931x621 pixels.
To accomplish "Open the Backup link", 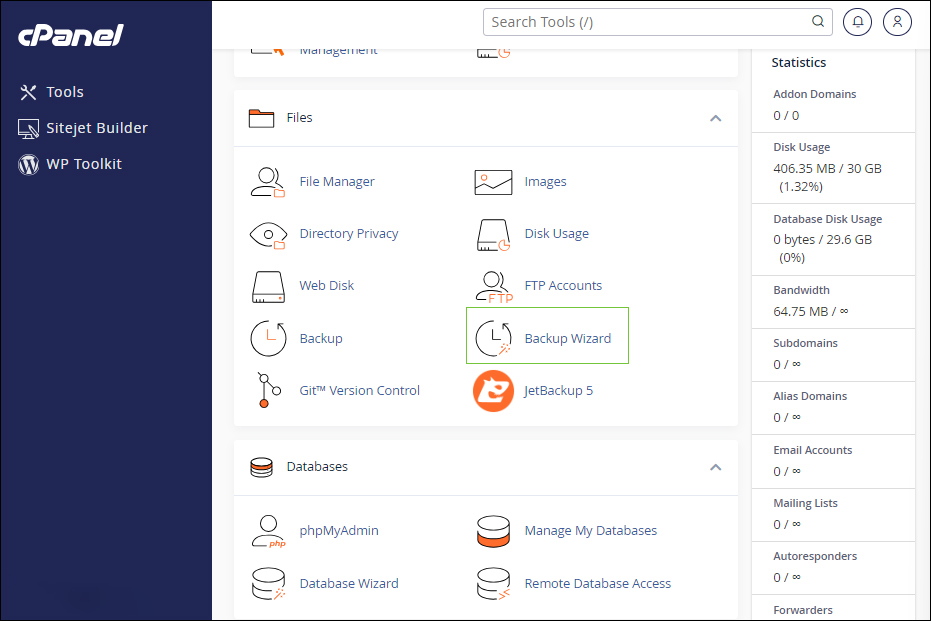I will pyautogui.click(x=321, y=338).
